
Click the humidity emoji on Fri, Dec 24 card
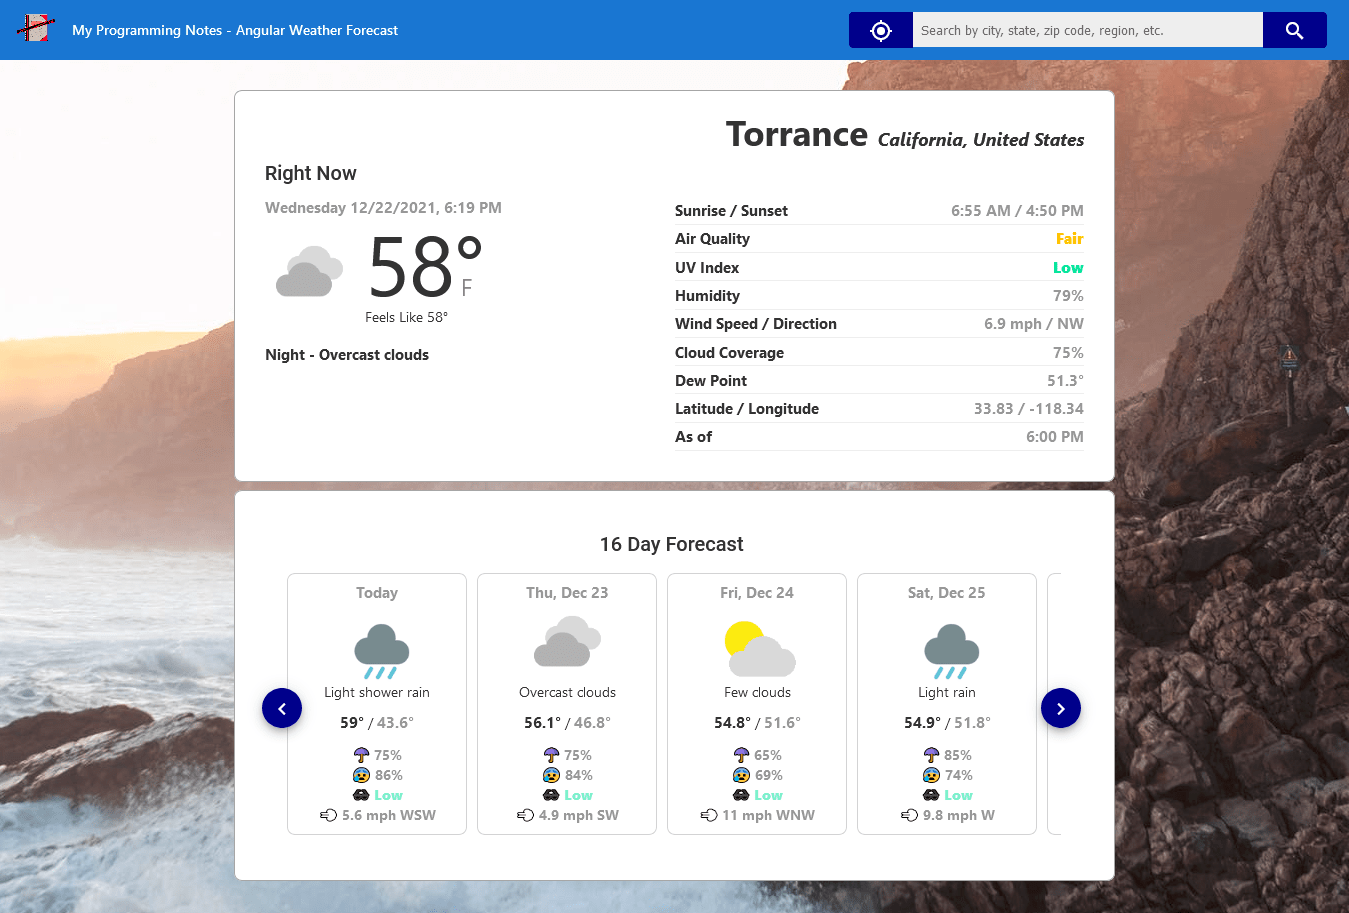(741, 775)
